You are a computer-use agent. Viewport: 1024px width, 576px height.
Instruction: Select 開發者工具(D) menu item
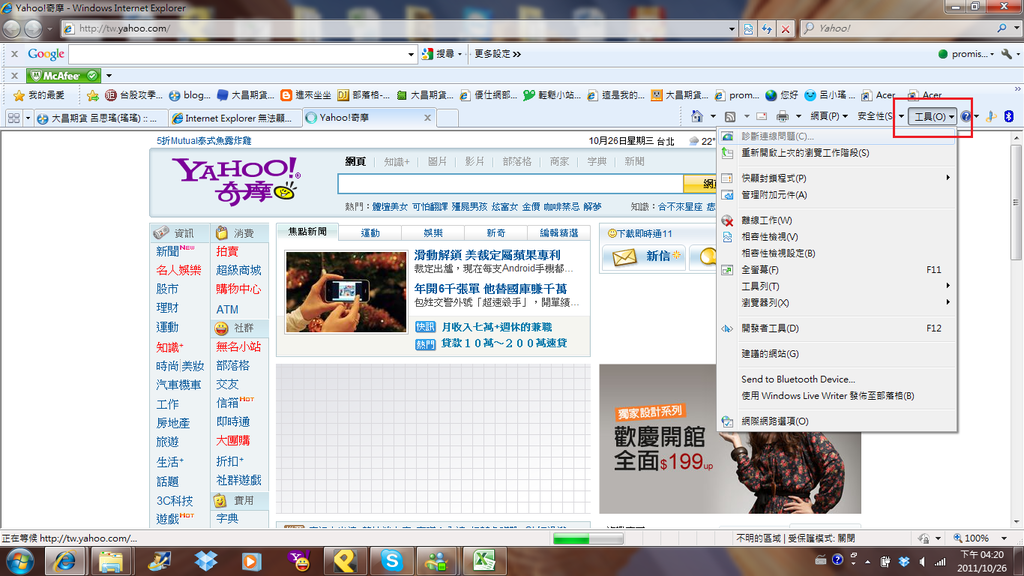837,328
